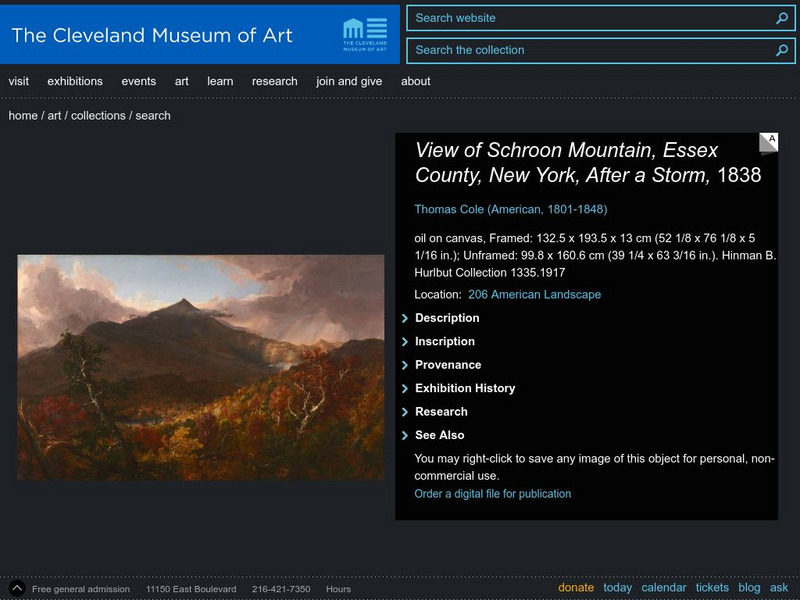
Task: Click Order a digital file for publication
Action: pyautogui.click(x=493, y=494)
